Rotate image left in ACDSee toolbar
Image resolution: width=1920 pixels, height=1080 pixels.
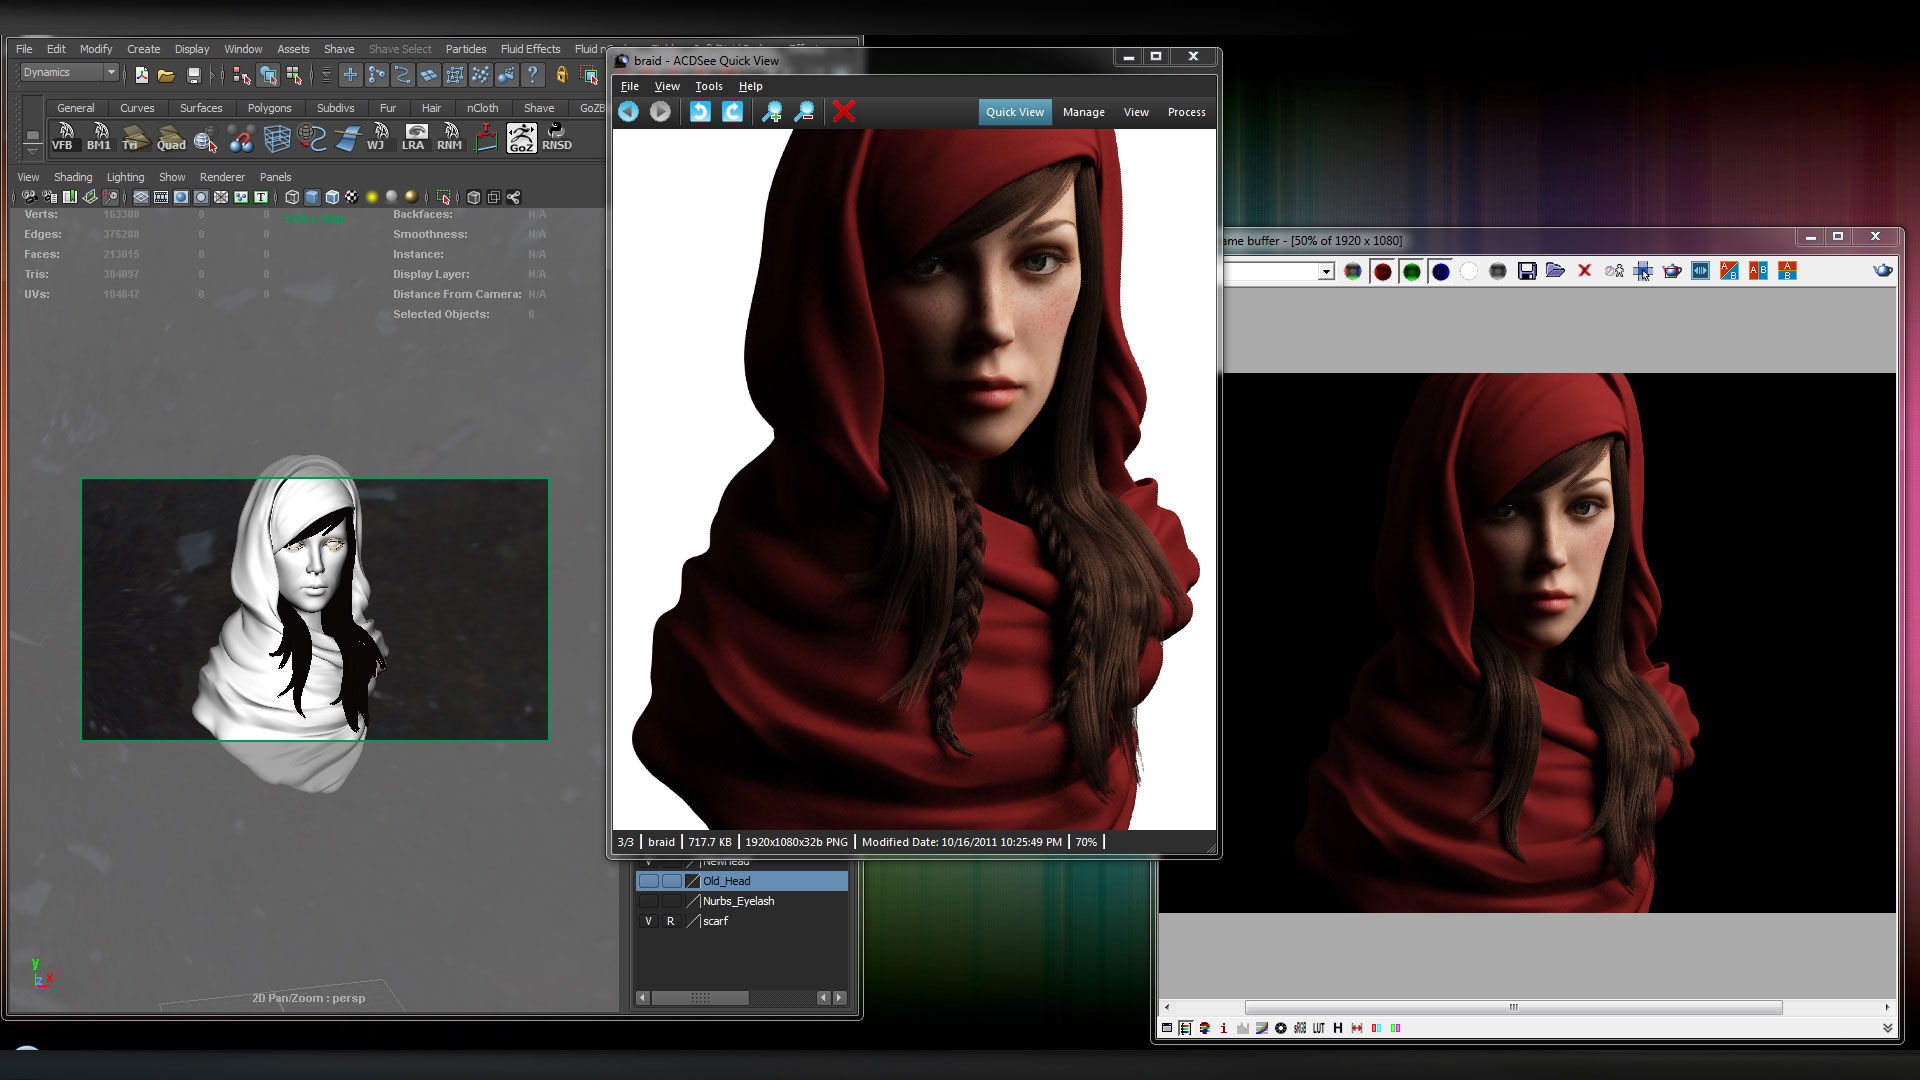click(x=700, y=112)
